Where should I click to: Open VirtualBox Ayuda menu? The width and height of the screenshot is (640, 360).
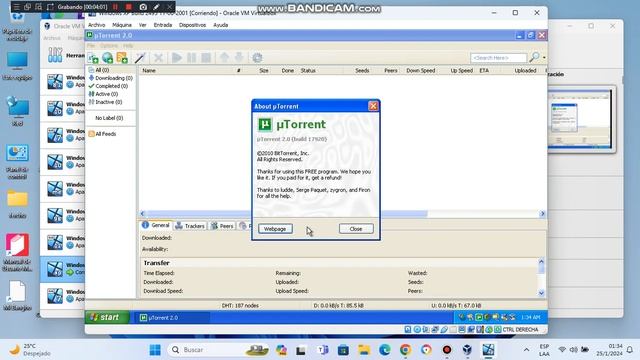click(220, 25)
